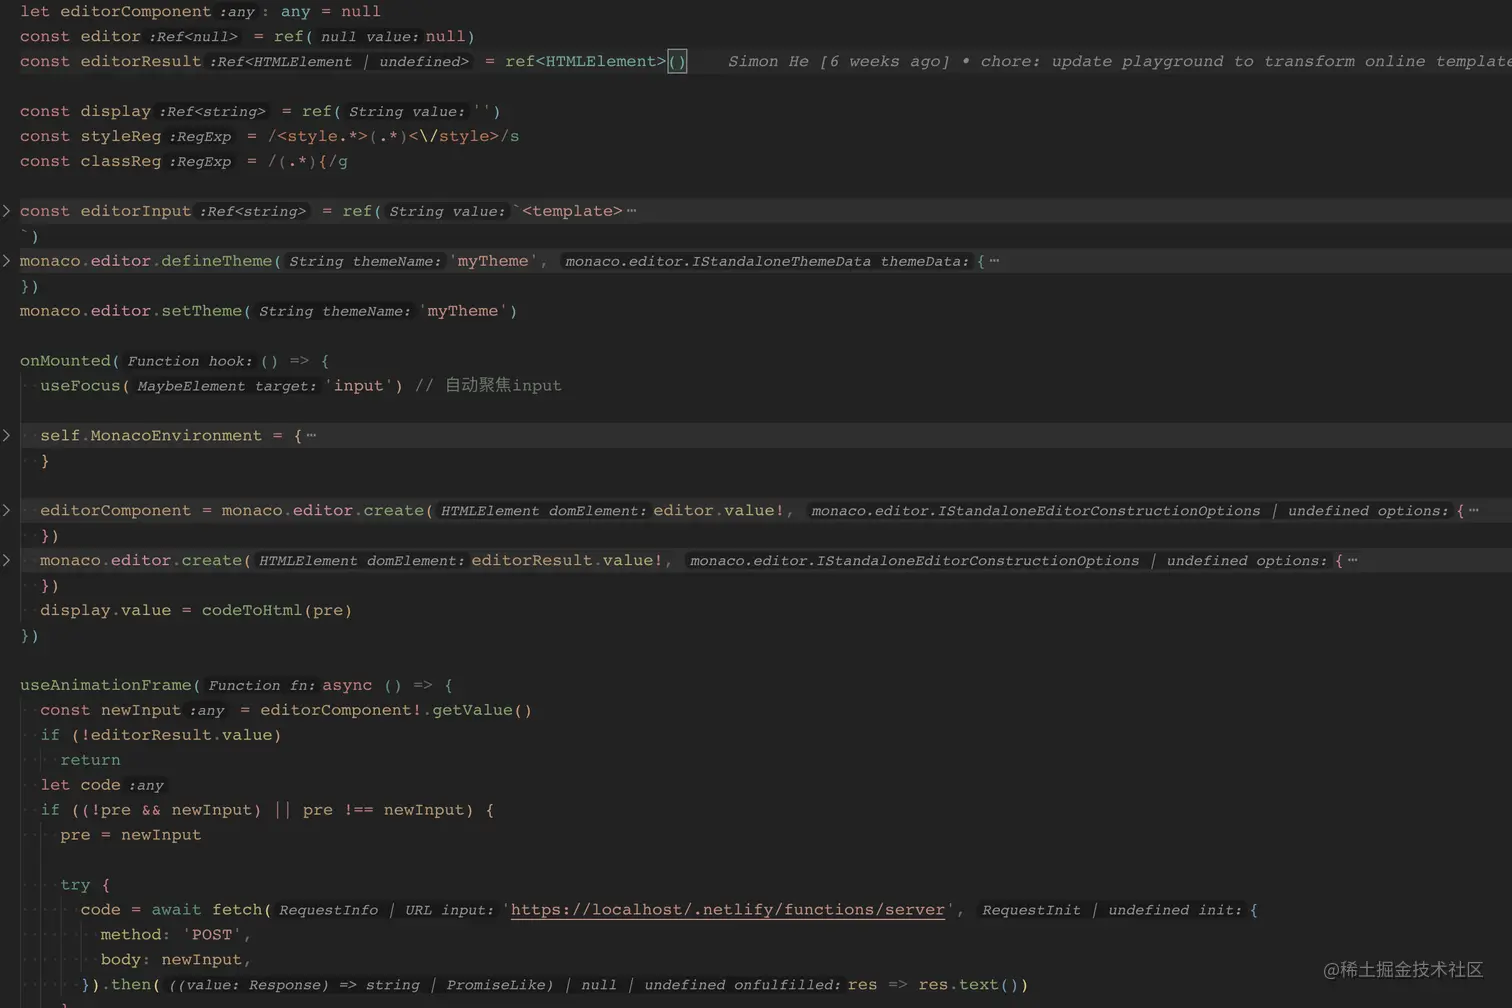Click the editorComponent variable in the let declaration
Viewport: 1512px width, 1008px height.
tap(136, 11)
